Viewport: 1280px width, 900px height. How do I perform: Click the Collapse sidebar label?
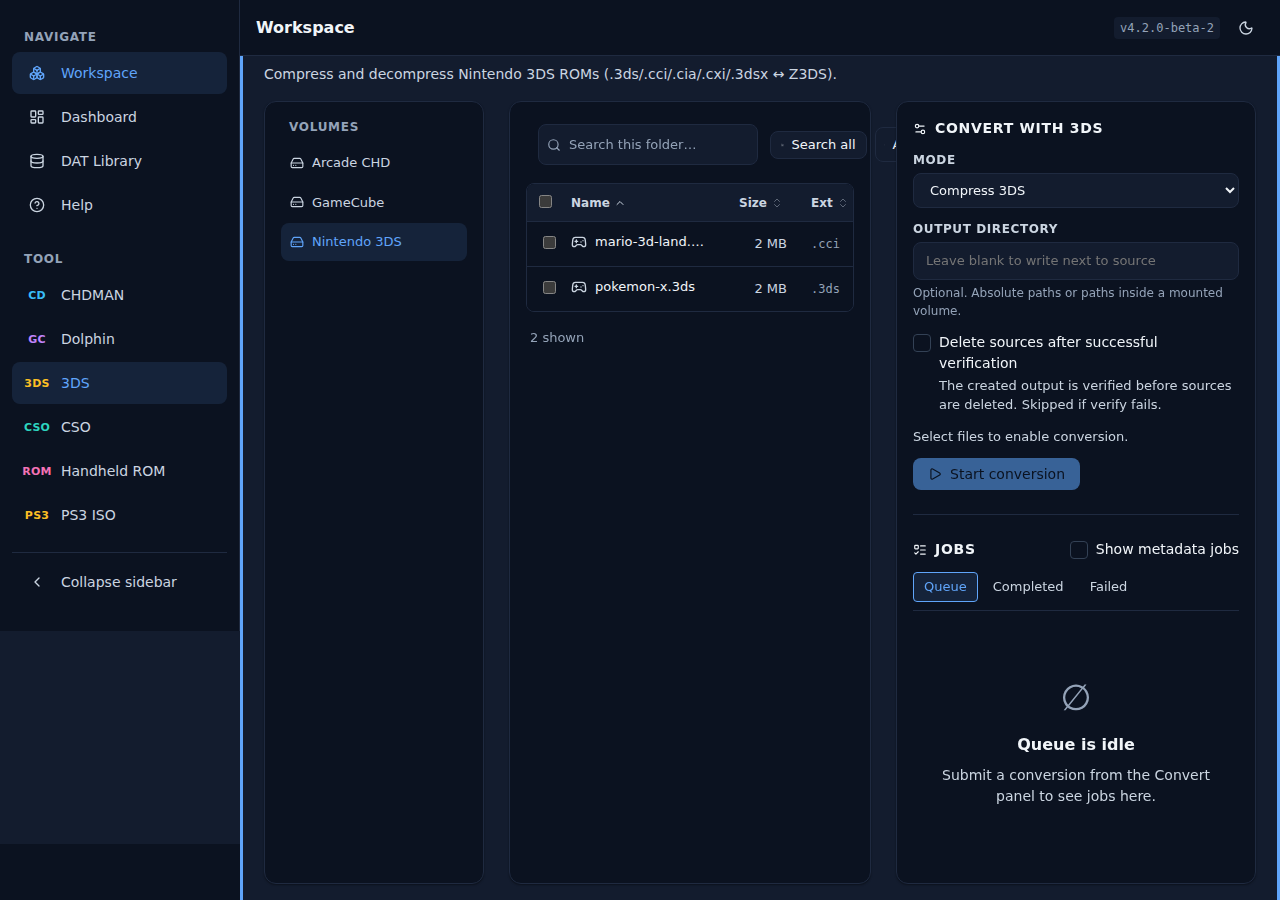click(119, 582)
